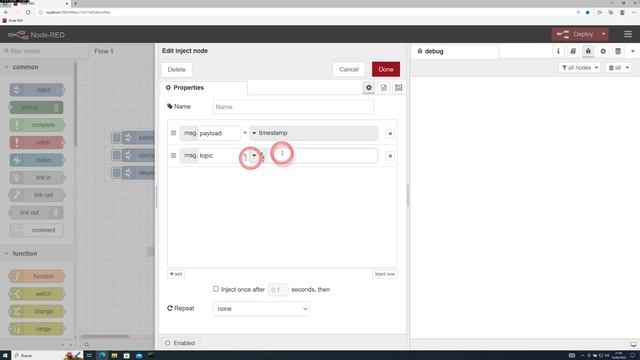Click the filter nodes search box
This screenshot has width=640, height=360.
(x=38, y=51)
